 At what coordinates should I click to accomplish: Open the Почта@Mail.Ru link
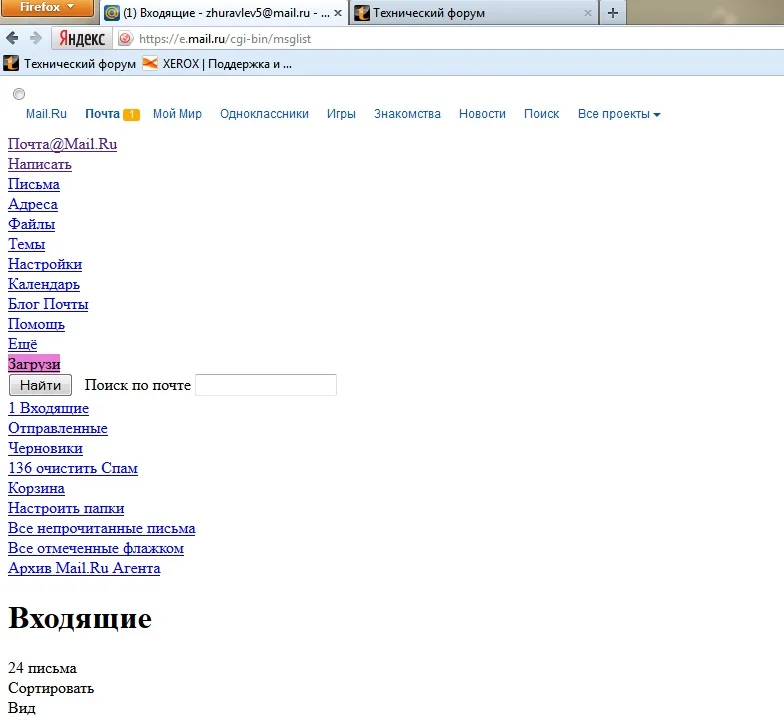tap(62, 144)
